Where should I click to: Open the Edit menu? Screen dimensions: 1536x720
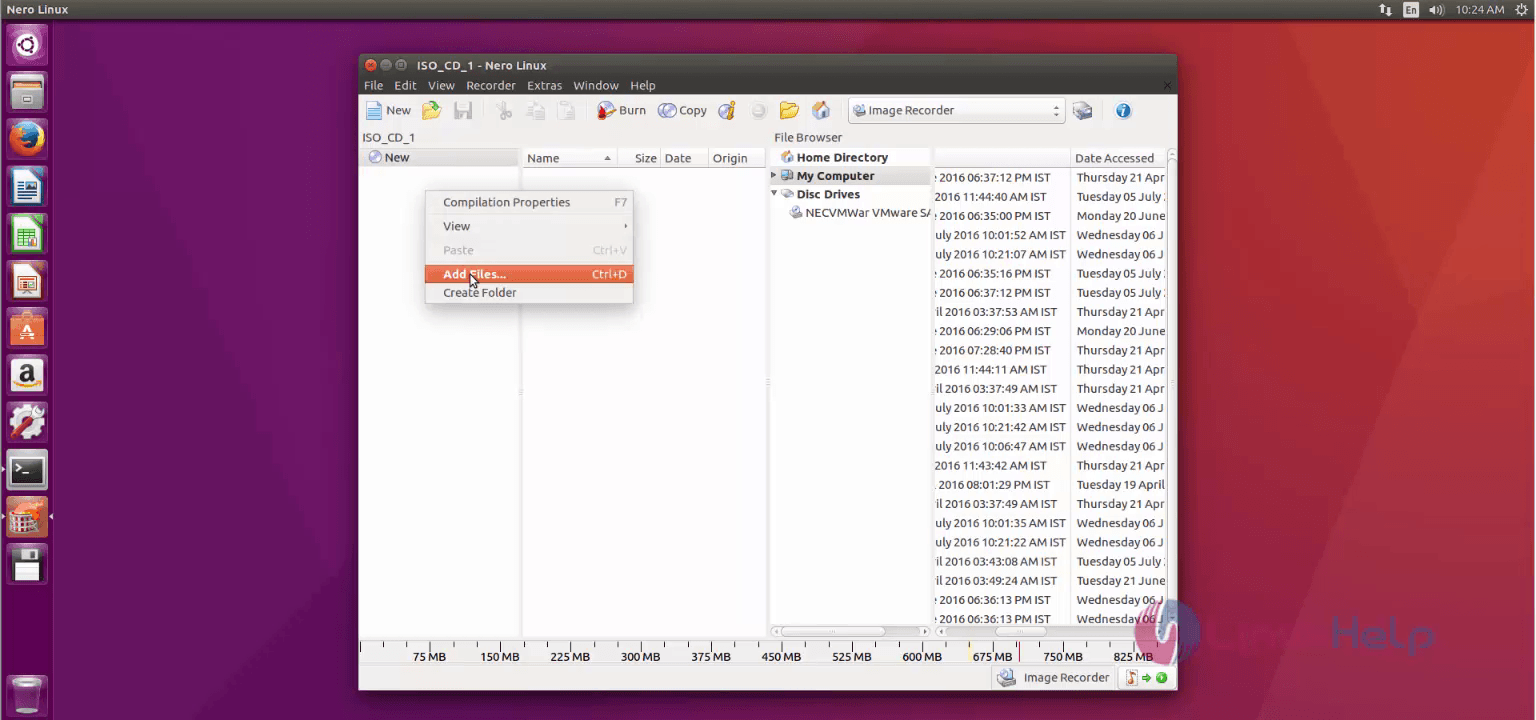point(405,86)
